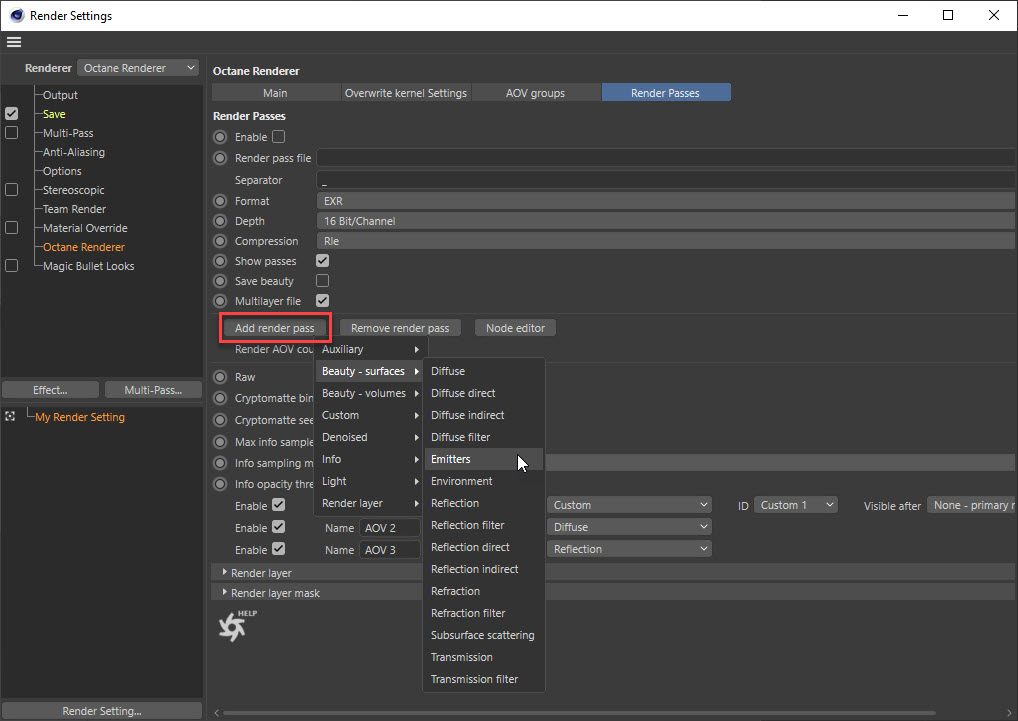This screenshot has width=1018, height=721.
Task: Click the Remove render pass button
Action: [400, 328]
